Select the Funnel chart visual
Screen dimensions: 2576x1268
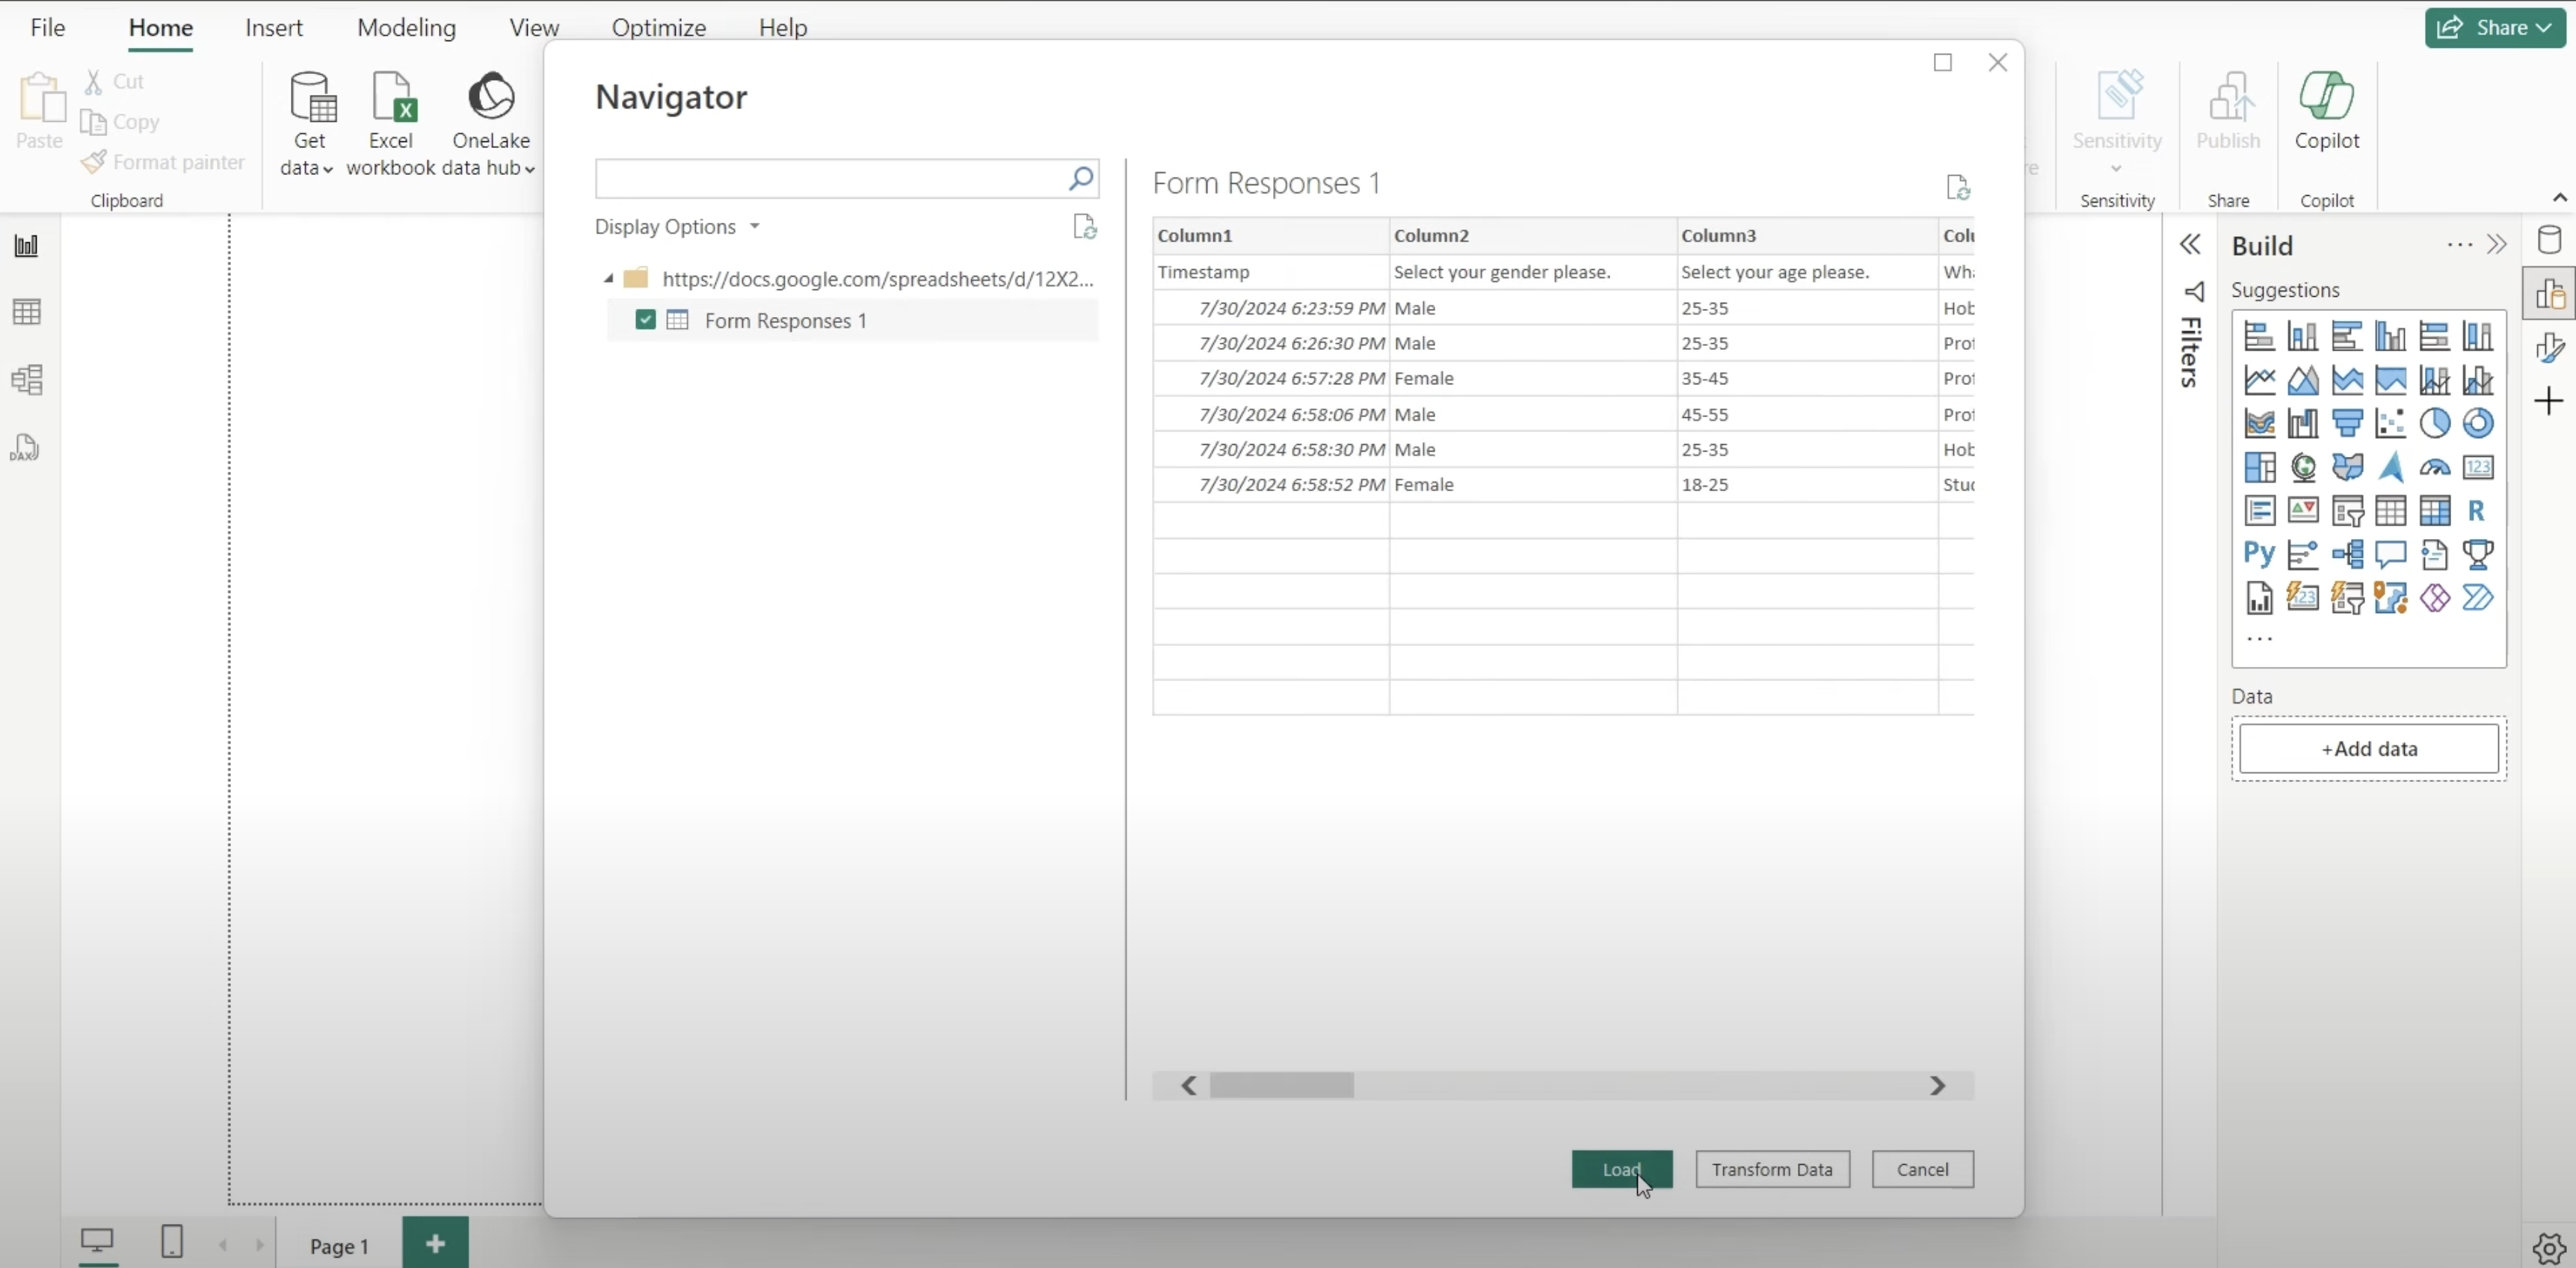tap(2347, 423)
